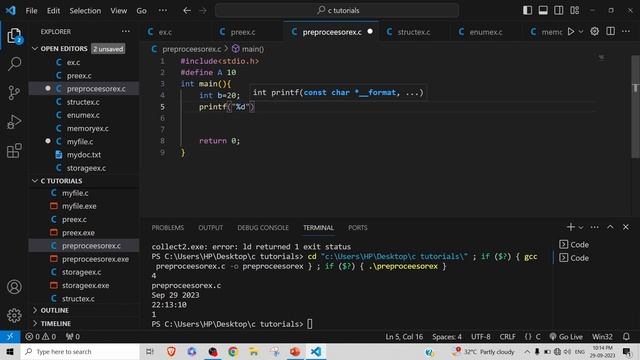Open editor More Actions ellipsis
The image size is (640, 360).
[626, 31]
